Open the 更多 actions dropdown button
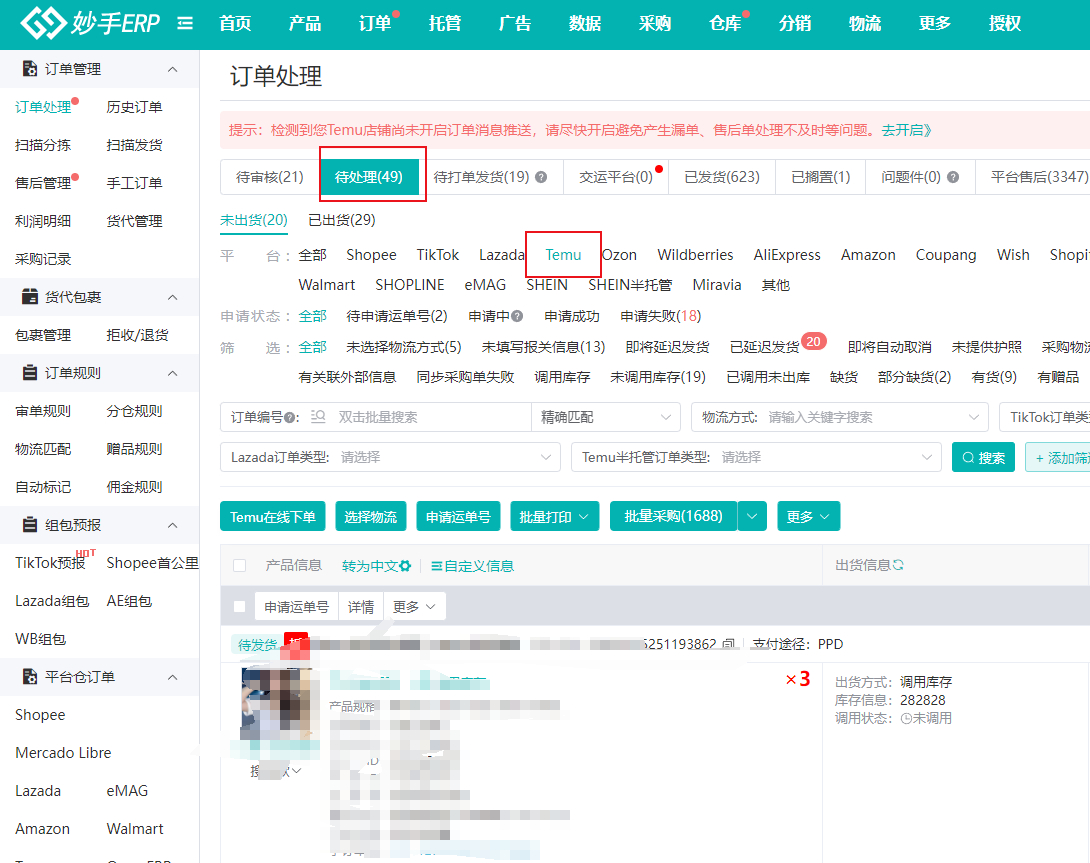Viewport: 1090px width, 863px height. click(808, 516)
